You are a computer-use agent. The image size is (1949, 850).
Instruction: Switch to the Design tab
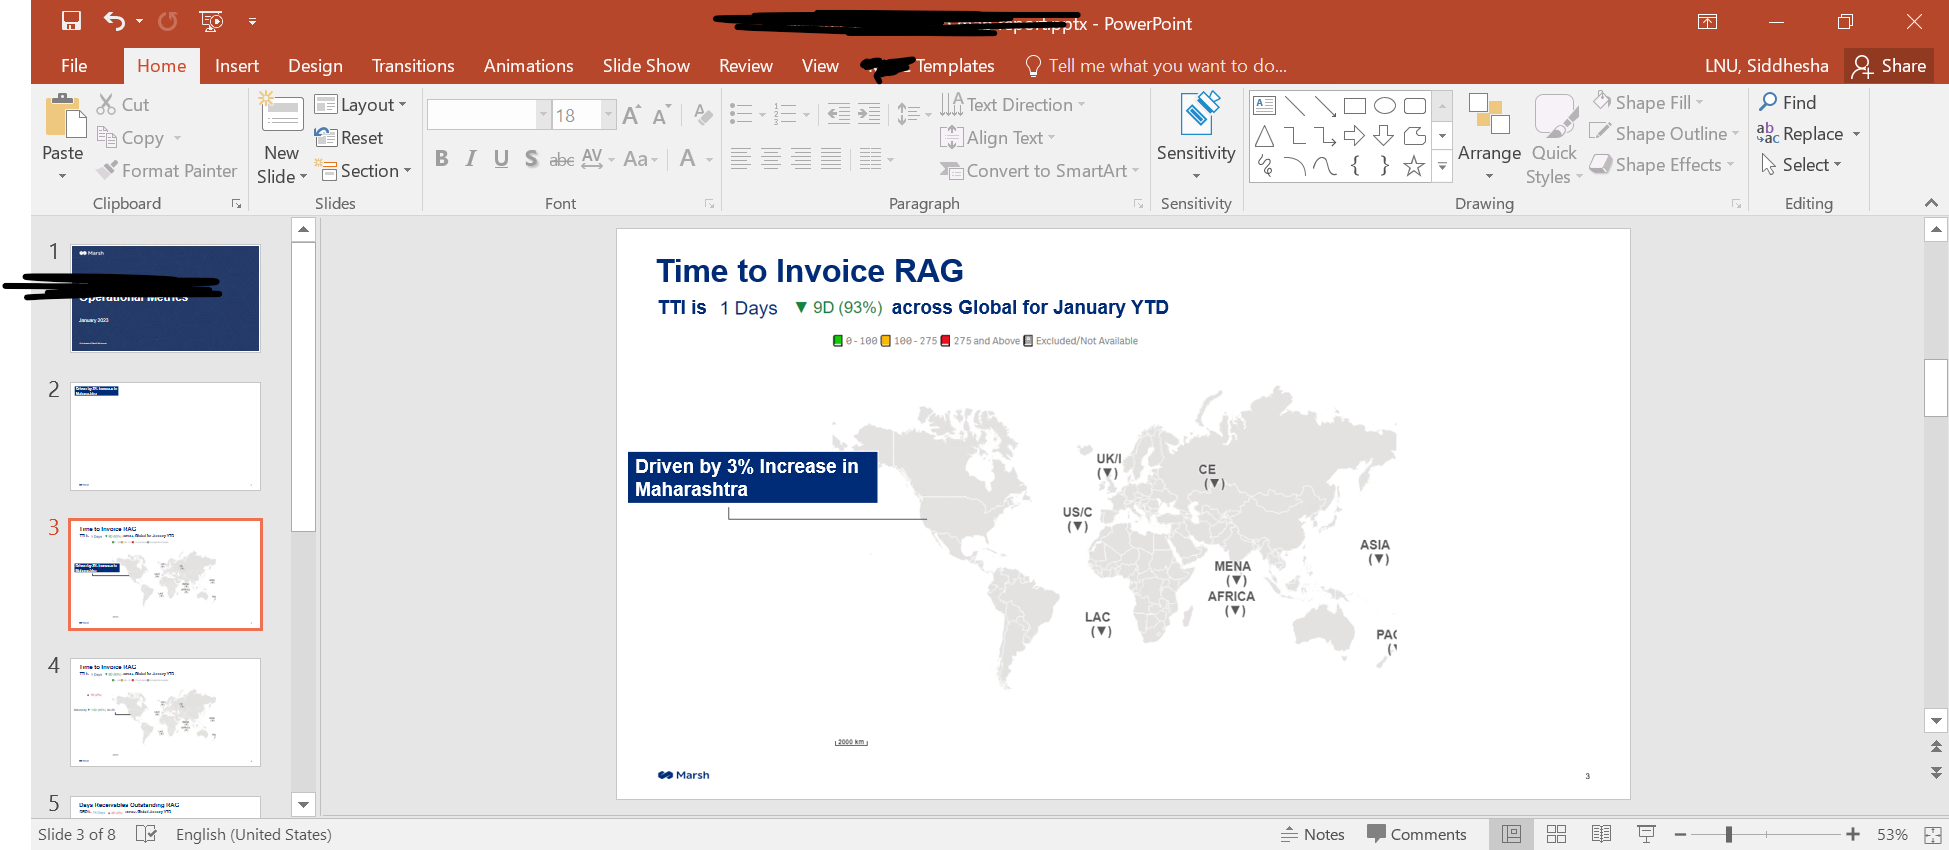click(x=315, y=66)
